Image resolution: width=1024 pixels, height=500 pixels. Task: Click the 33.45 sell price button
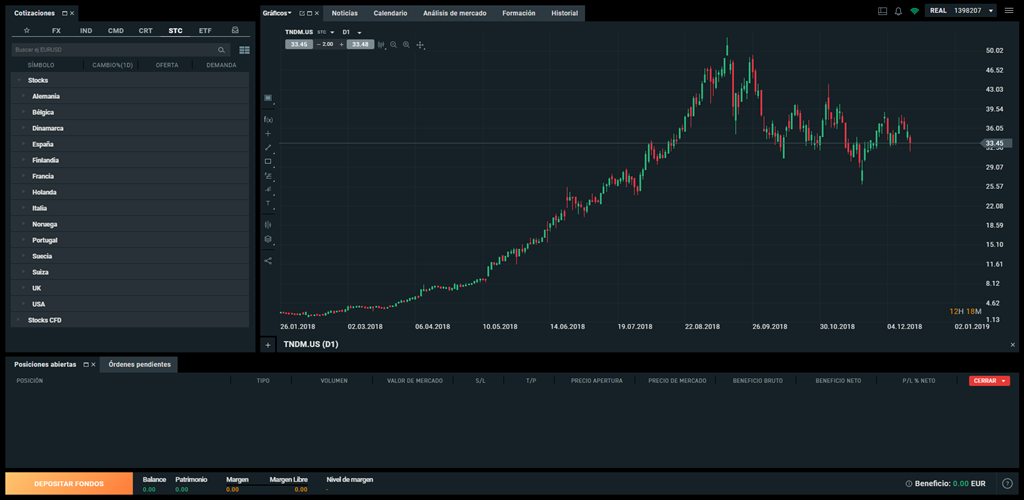tap(298, 44)
